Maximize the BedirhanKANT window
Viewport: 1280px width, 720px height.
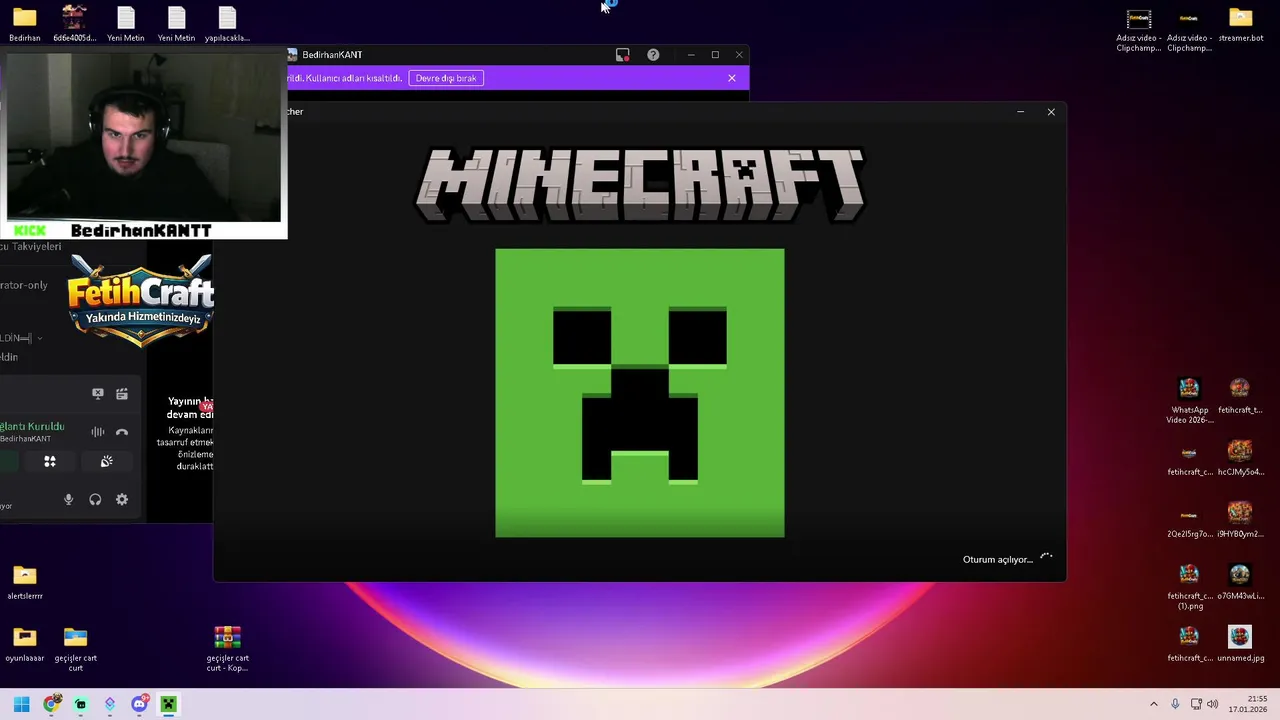click(x=715, y=55)
